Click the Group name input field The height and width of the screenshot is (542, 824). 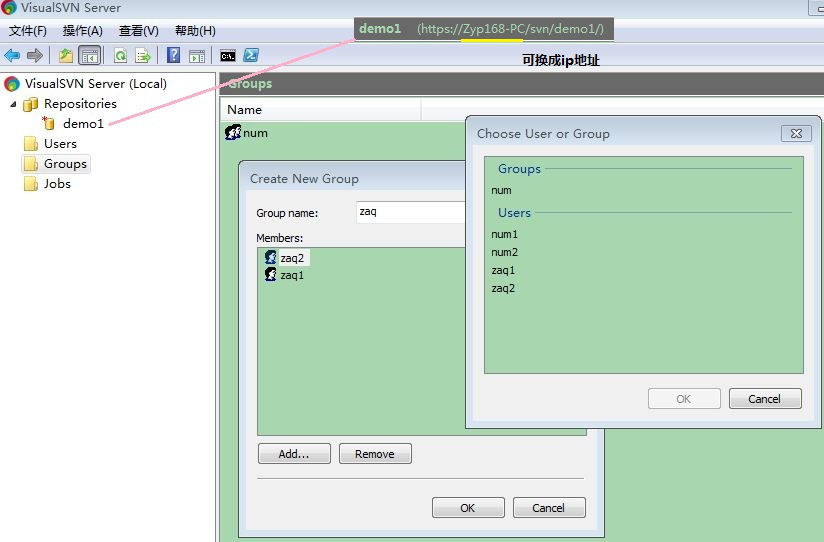click(x=410, y=212)
